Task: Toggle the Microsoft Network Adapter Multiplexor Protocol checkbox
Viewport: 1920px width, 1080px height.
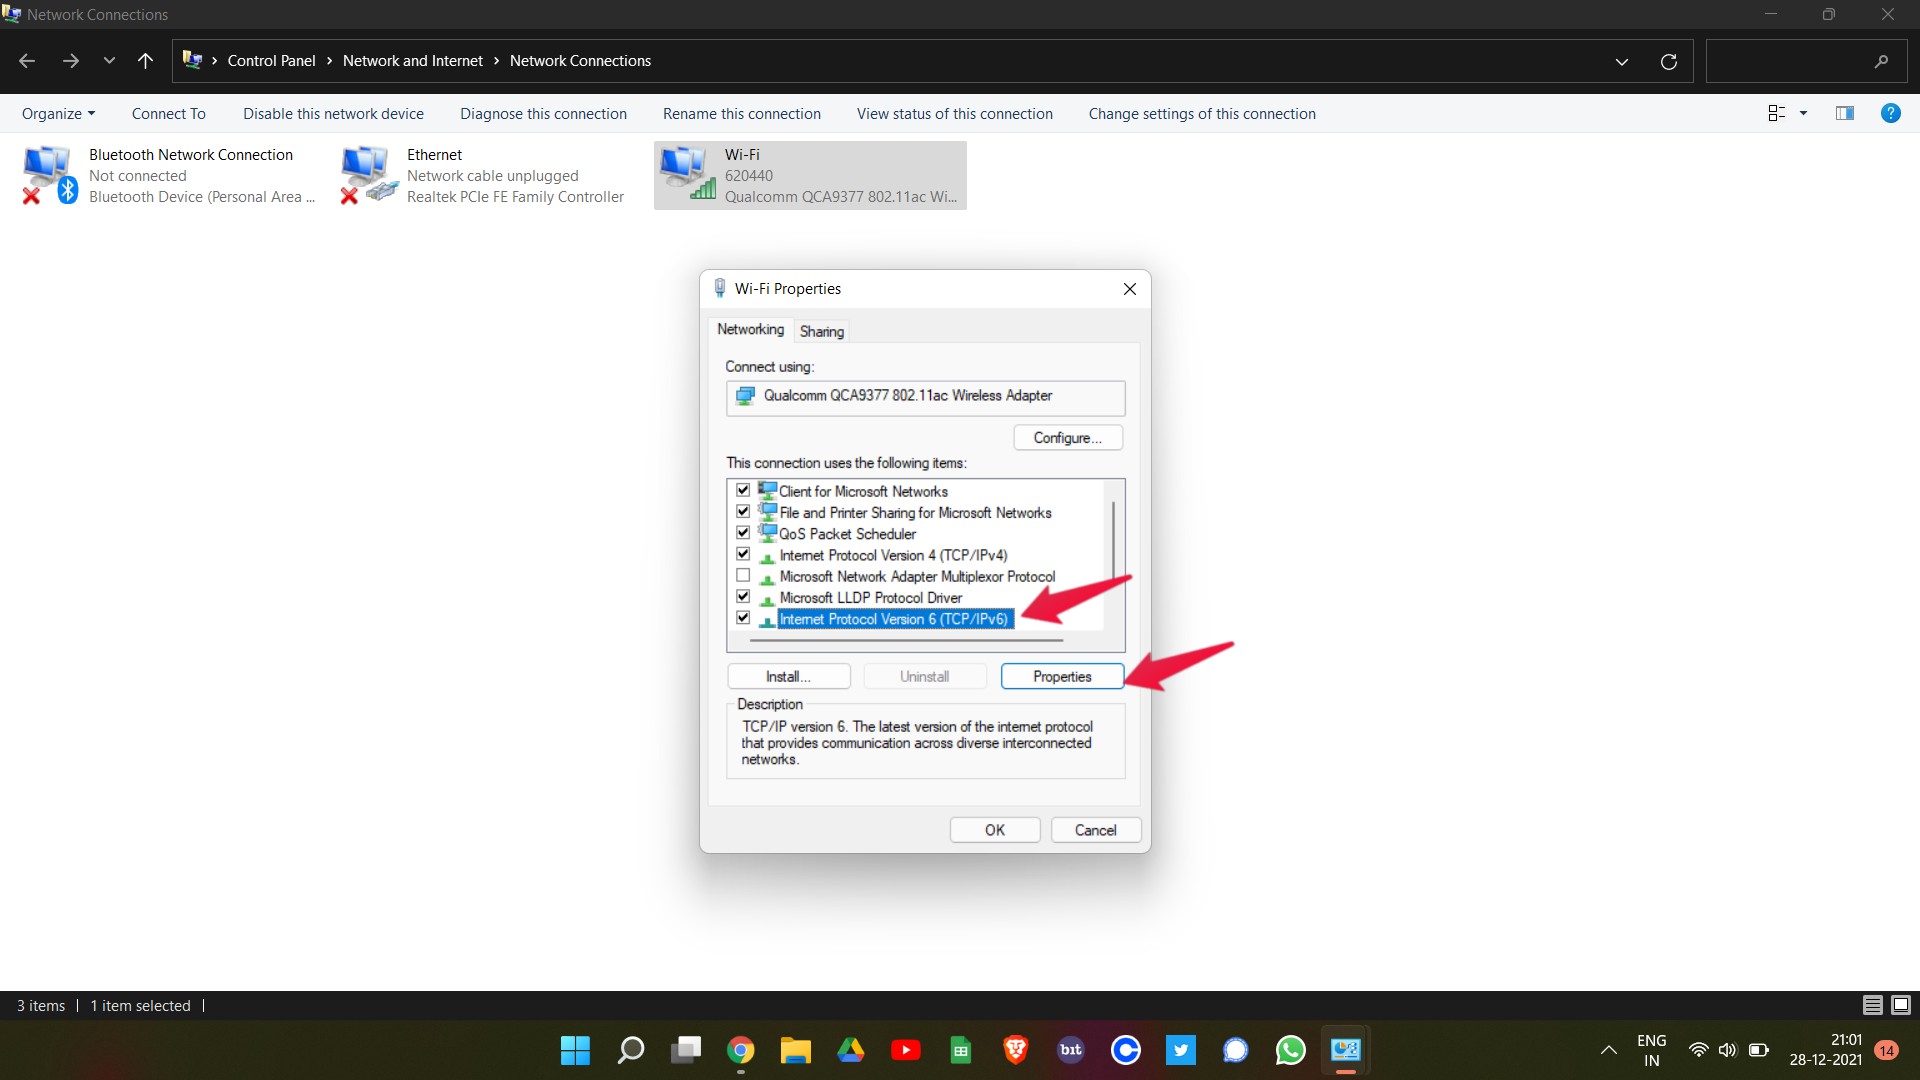Action: coord(742,576)
